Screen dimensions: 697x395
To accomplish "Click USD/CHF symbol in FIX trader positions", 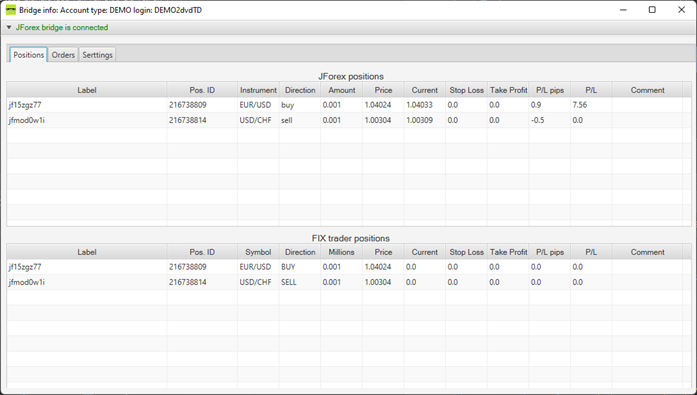I will (255, 282).
